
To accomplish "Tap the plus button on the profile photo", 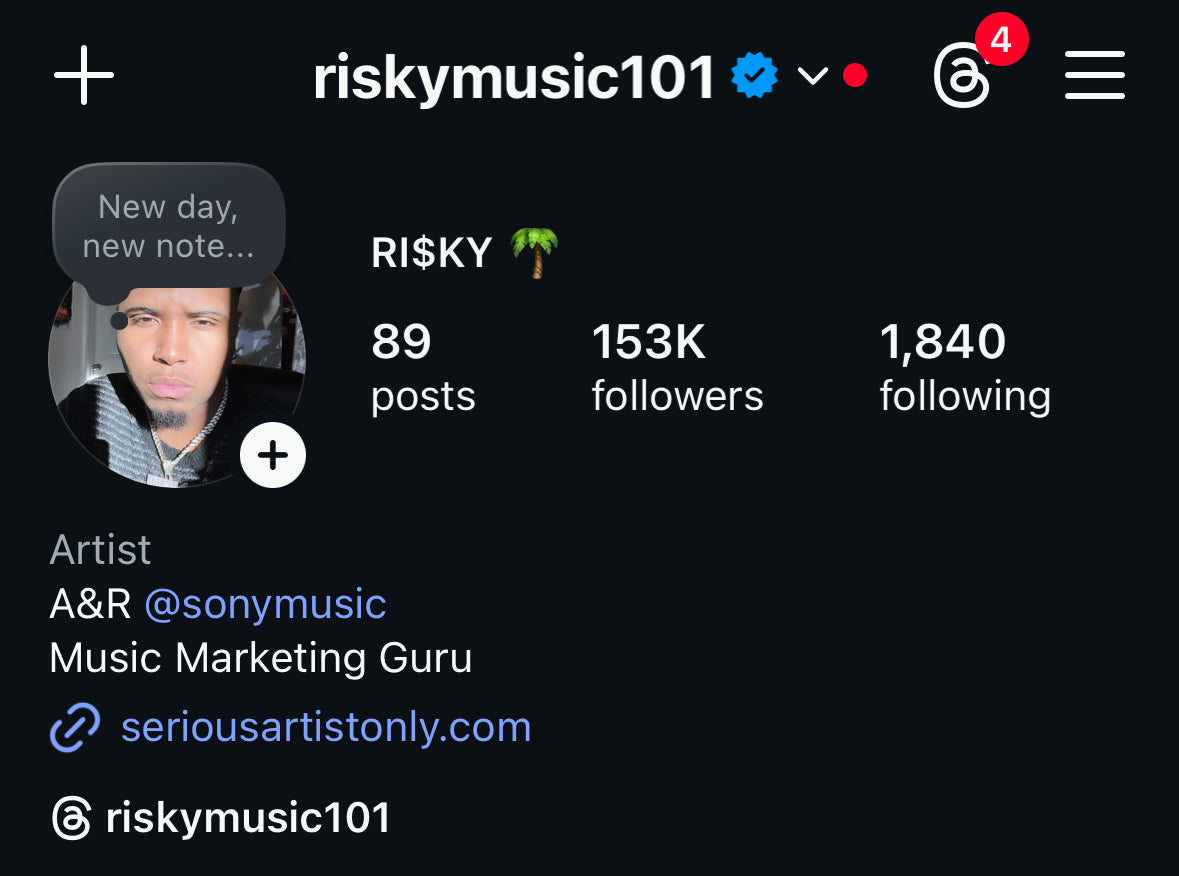I will (272, 455).
